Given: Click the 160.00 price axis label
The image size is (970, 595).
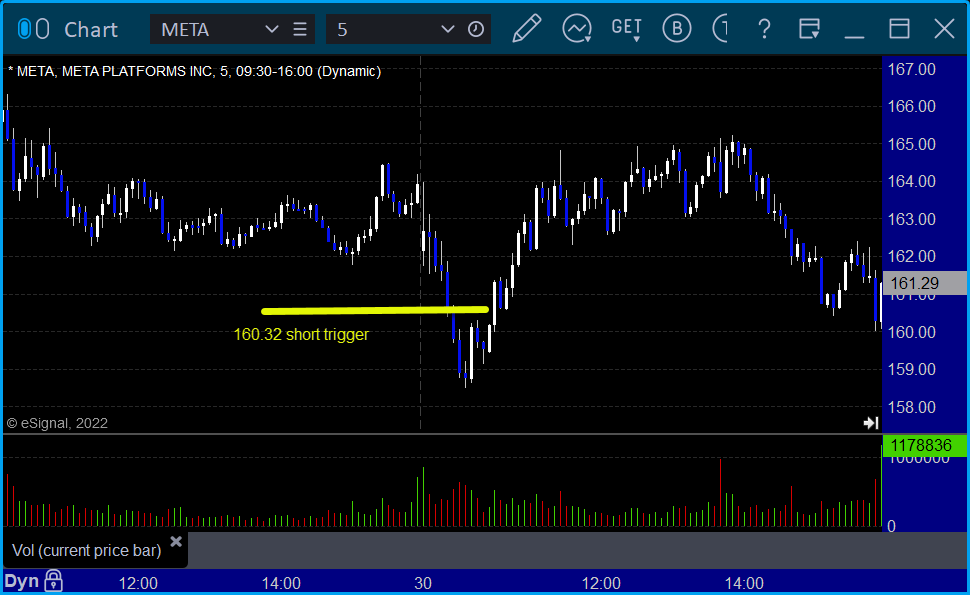Looking at the screenshot, I should (912, 332).
